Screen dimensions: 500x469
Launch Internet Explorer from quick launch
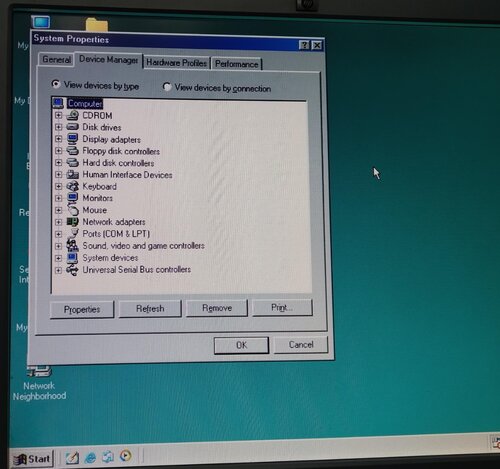[90, 457]
